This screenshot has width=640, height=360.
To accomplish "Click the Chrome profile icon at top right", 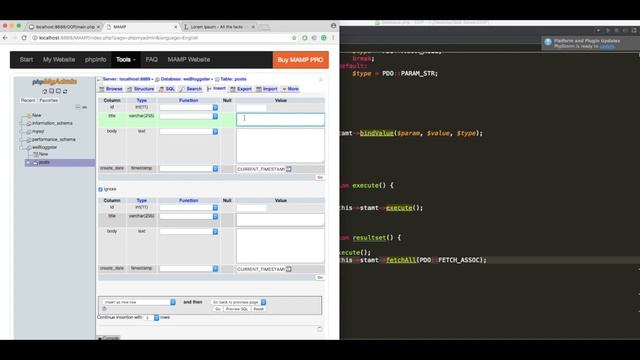I will 333,26.
